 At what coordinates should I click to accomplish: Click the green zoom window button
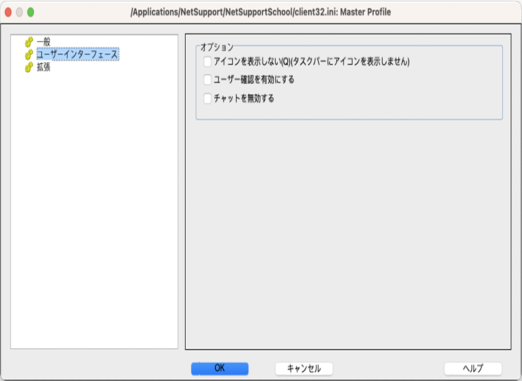click(31, 12)
